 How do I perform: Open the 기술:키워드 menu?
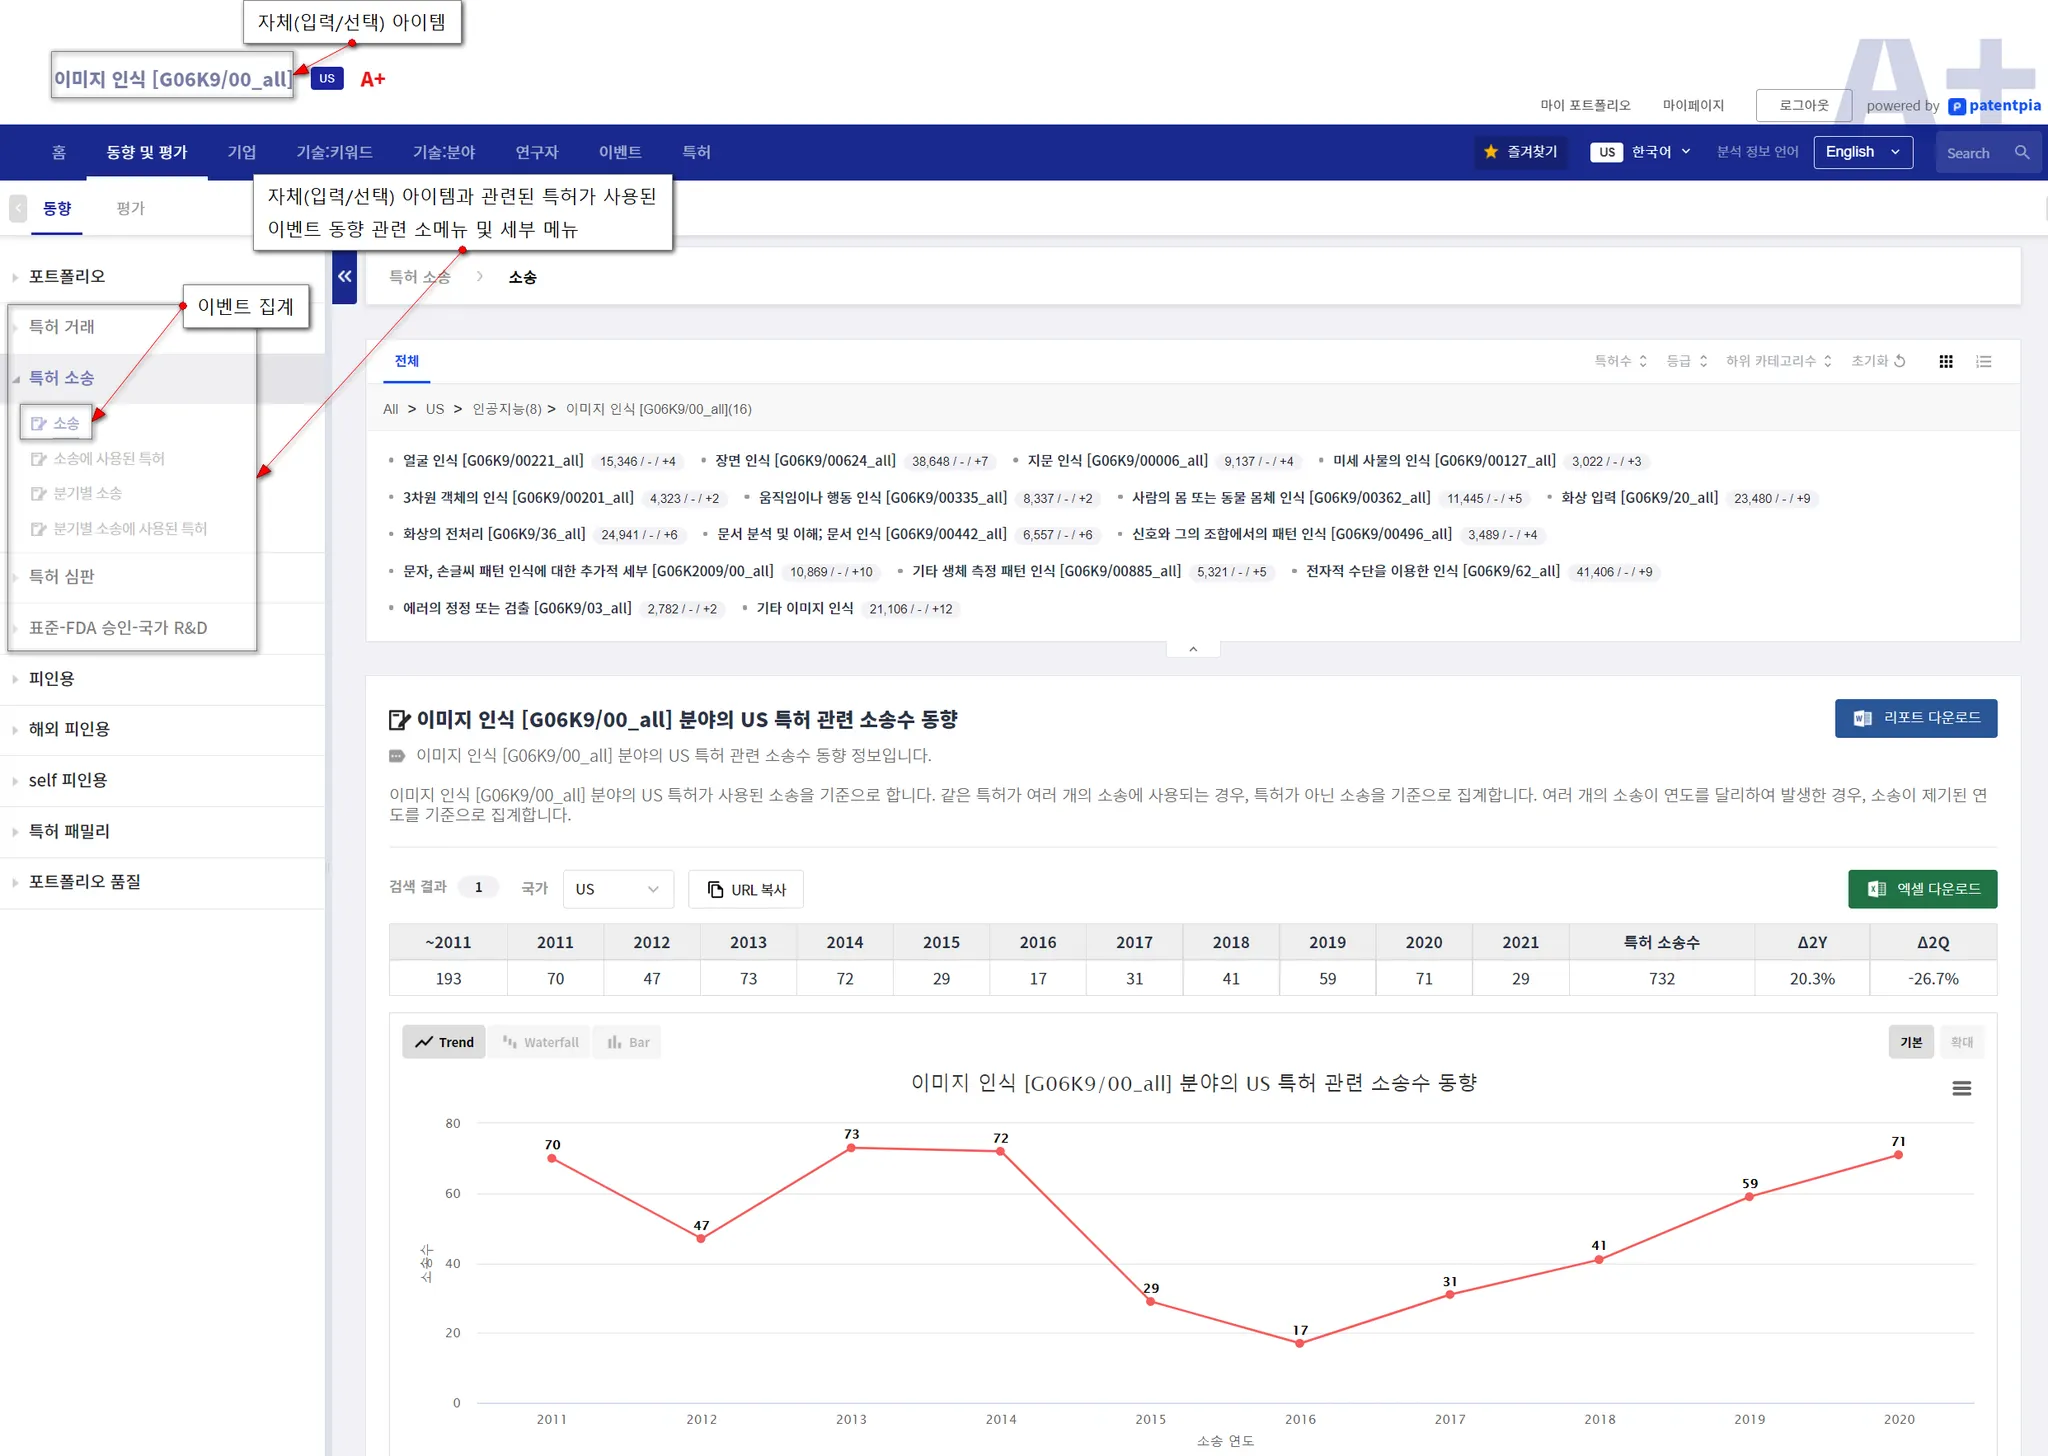tap(334, 152)
